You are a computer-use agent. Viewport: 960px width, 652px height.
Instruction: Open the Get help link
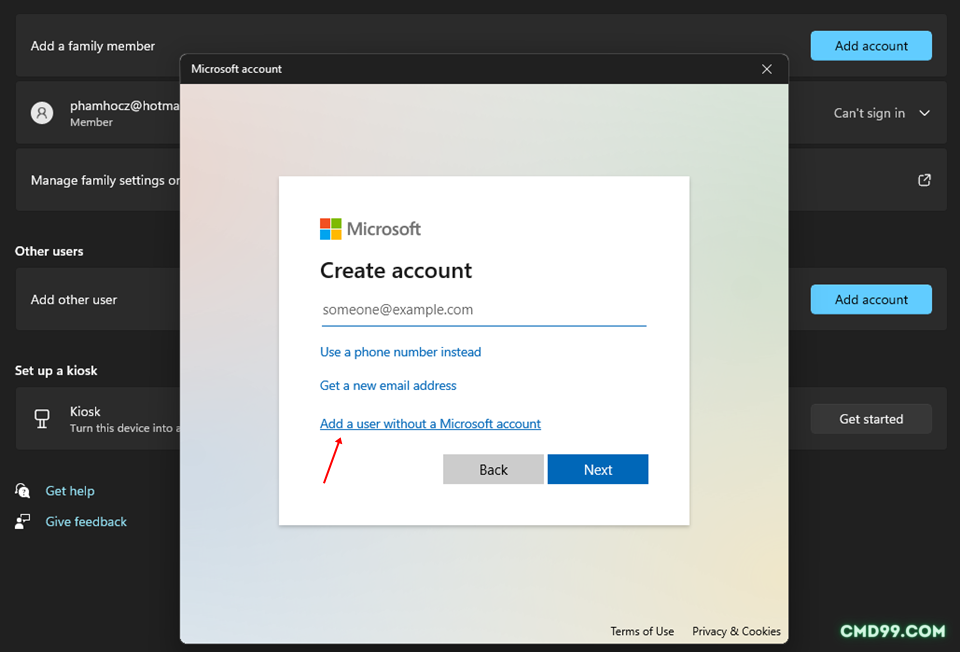click(70, 491)
